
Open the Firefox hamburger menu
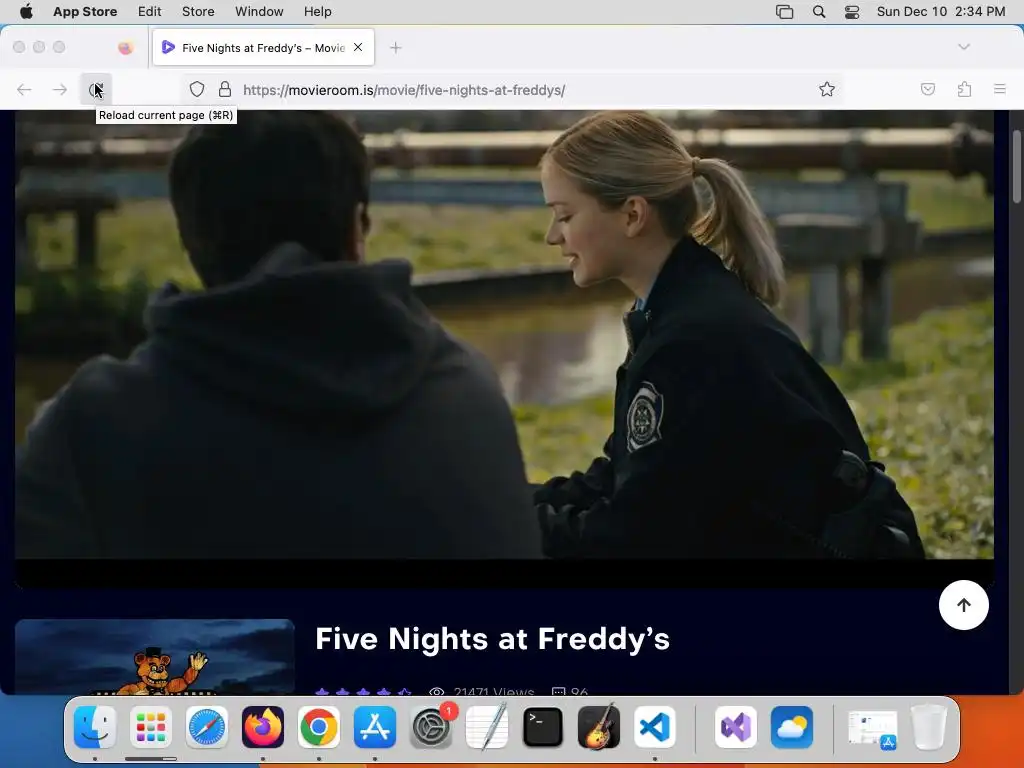point(999,89)
